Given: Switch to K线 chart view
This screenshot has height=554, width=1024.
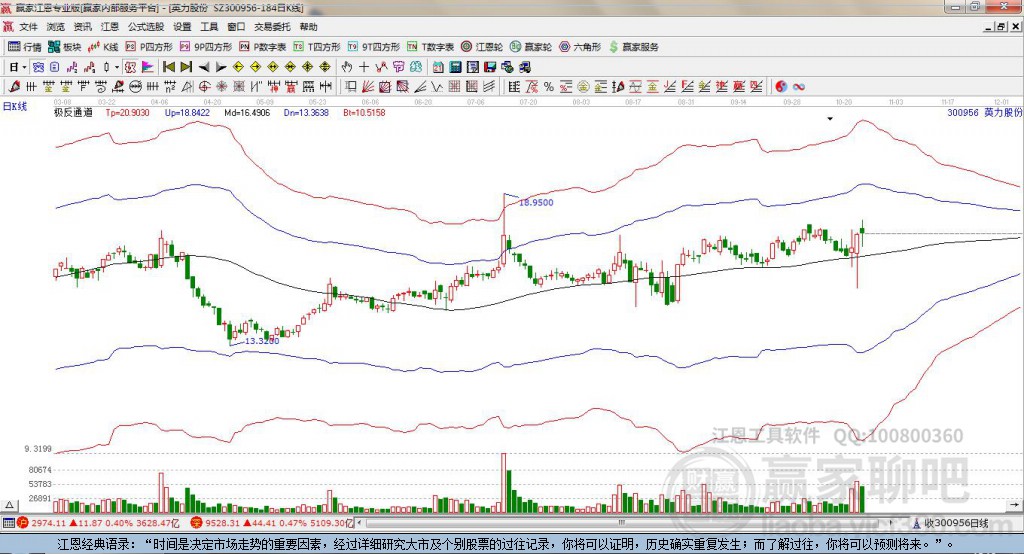Looking at the screenshot, I should (103, 47).
